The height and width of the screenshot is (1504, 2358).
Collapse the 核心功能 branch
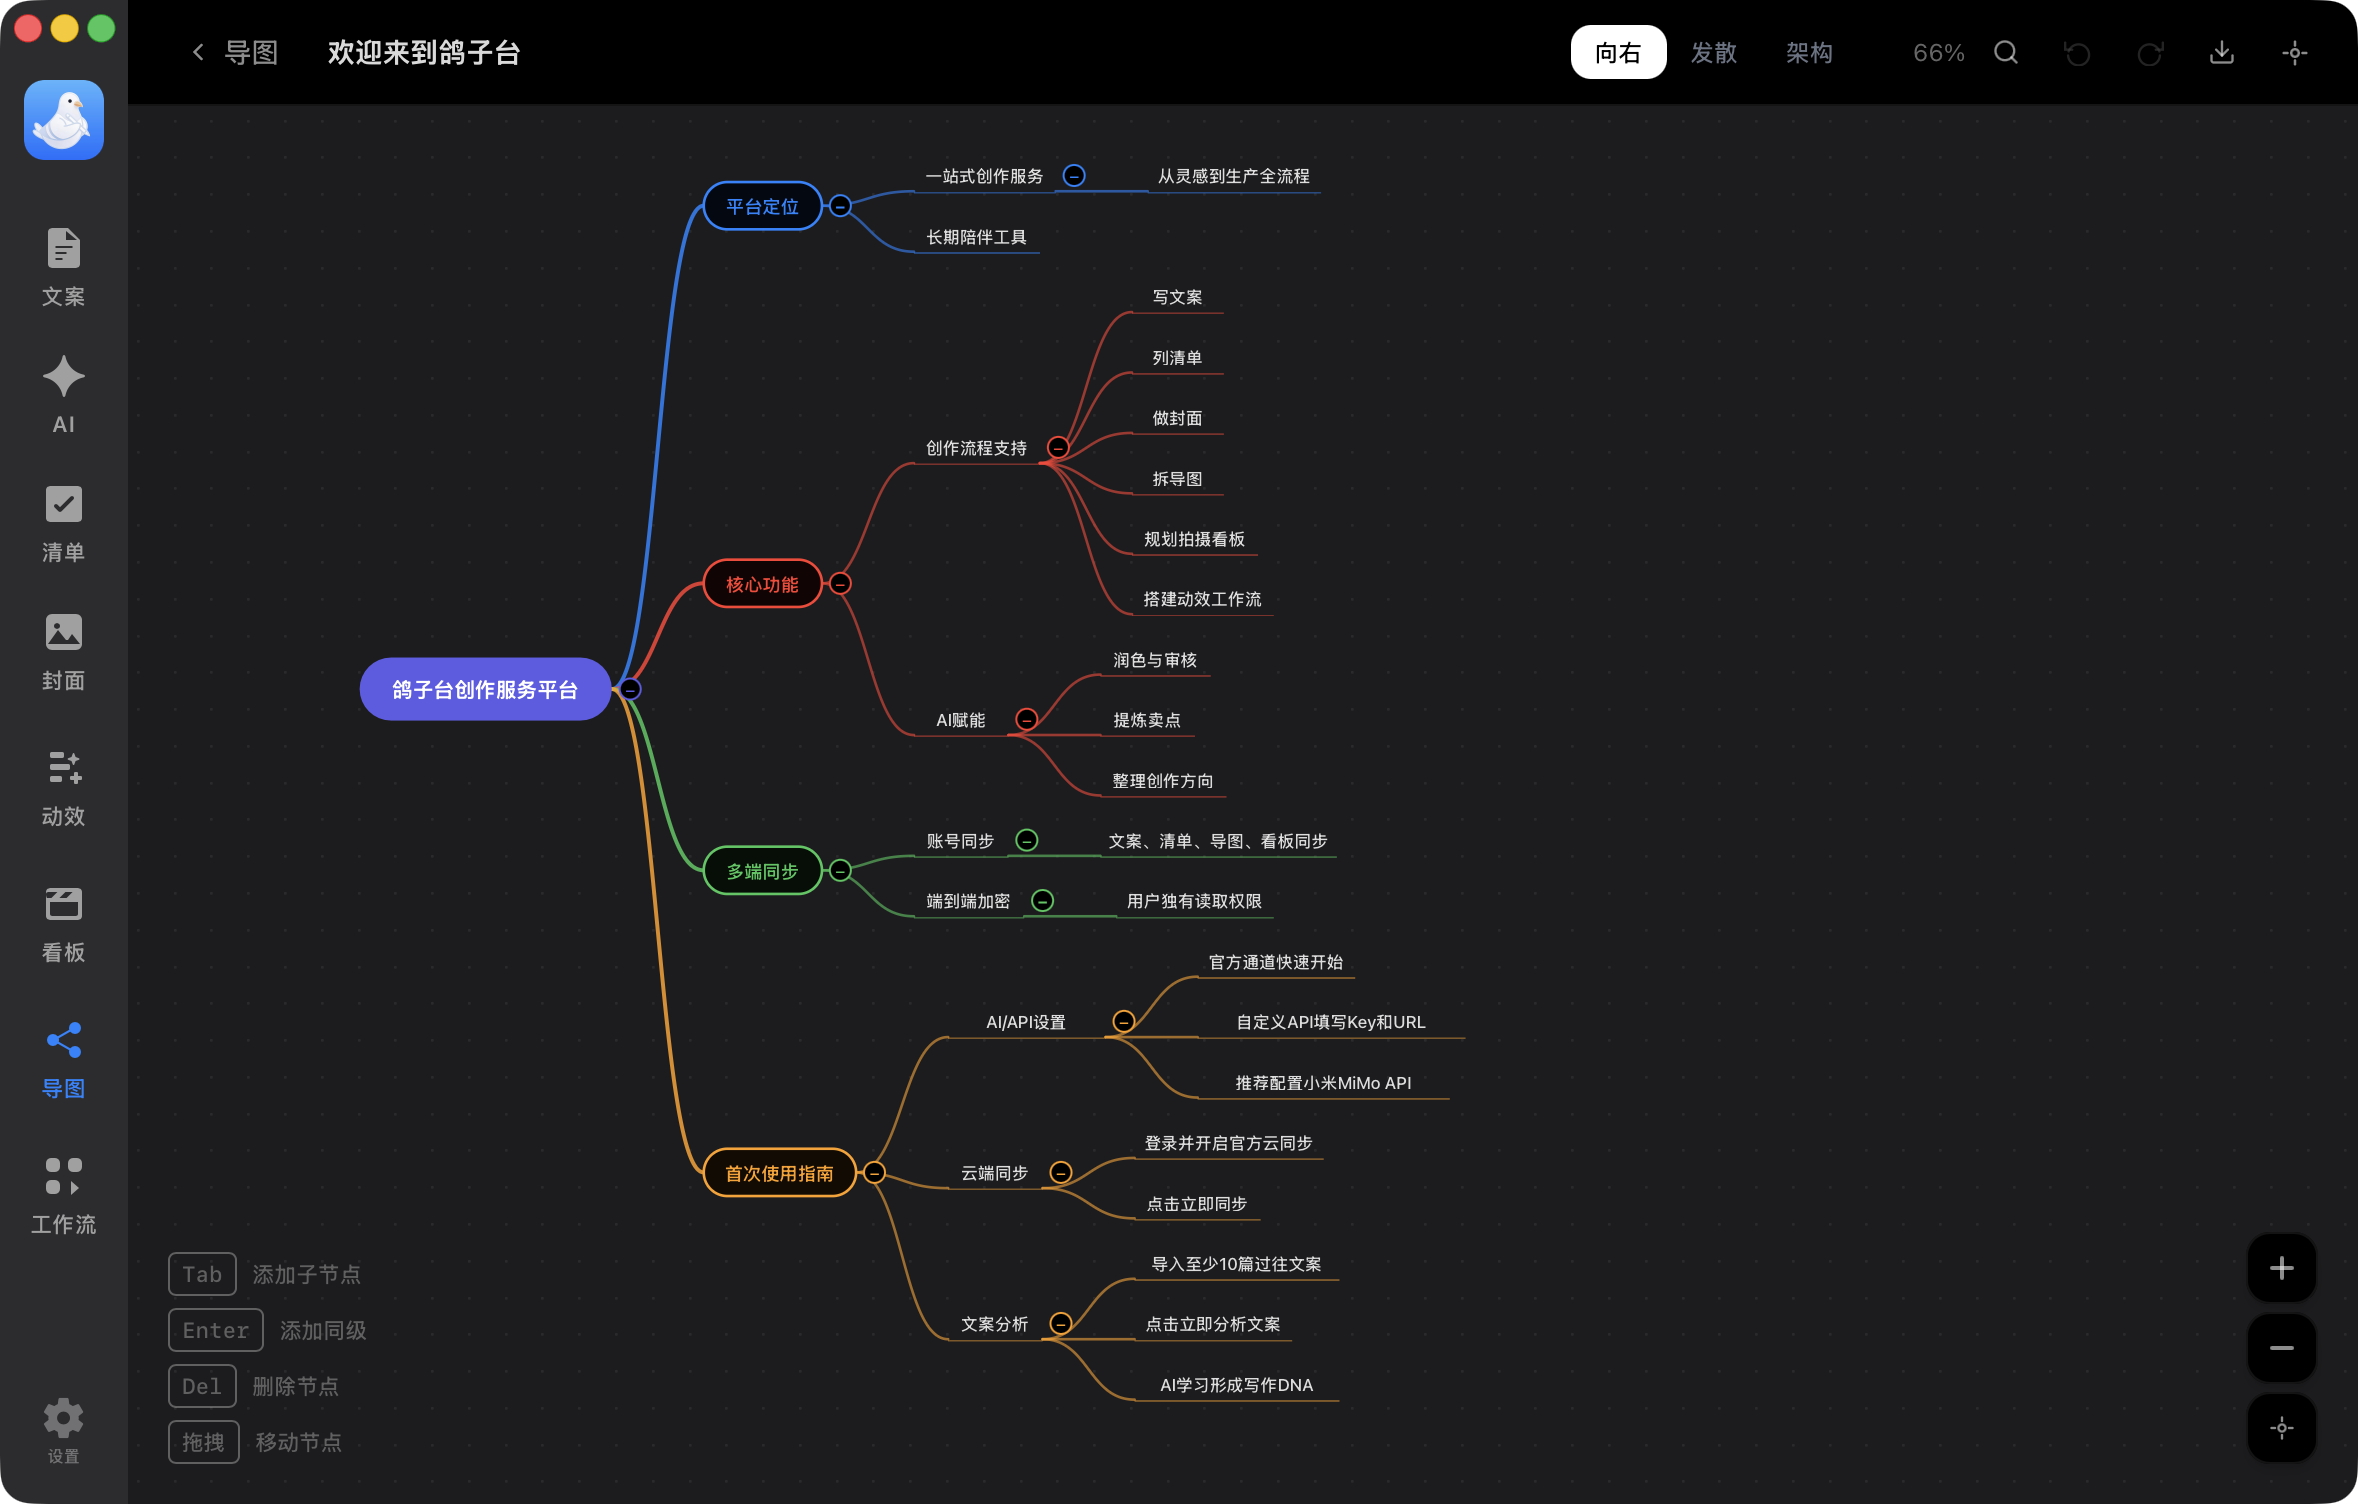pos(840,583)
